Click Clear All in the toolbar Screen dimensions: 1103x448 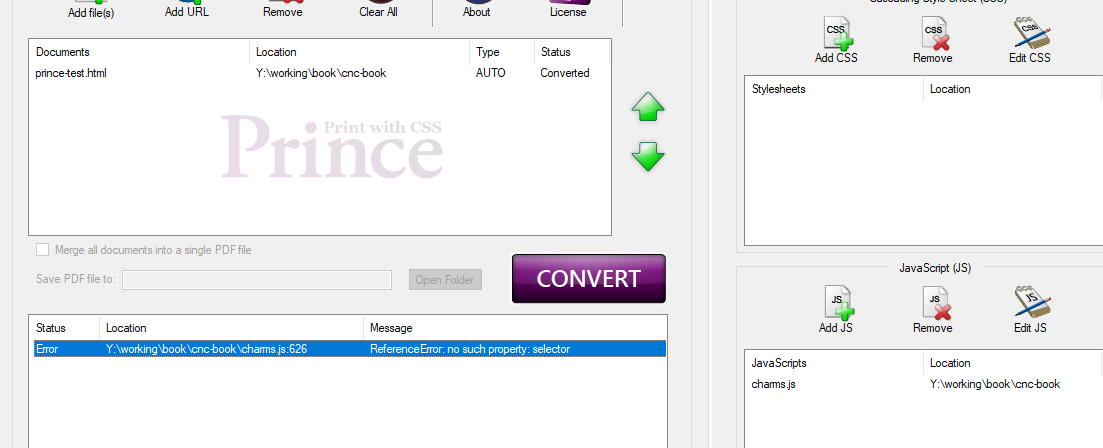378,10
